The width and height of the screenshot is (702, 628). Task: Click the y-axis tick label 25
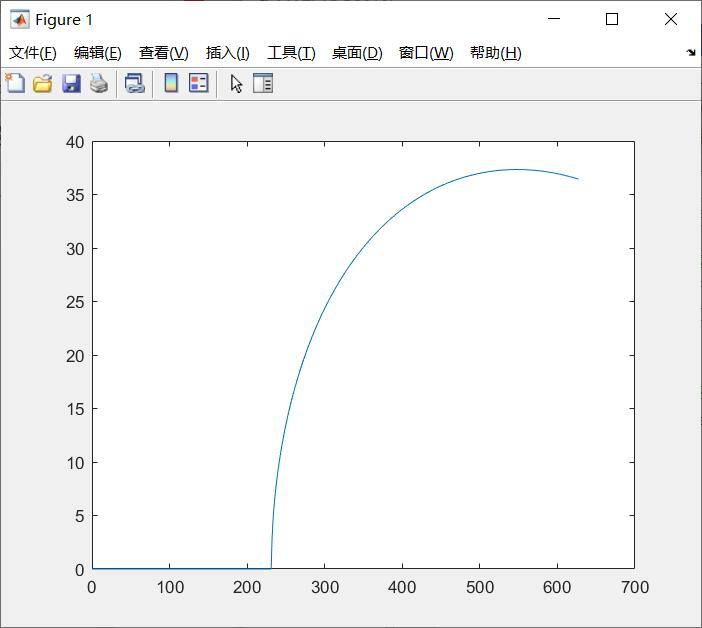[75, 303]
